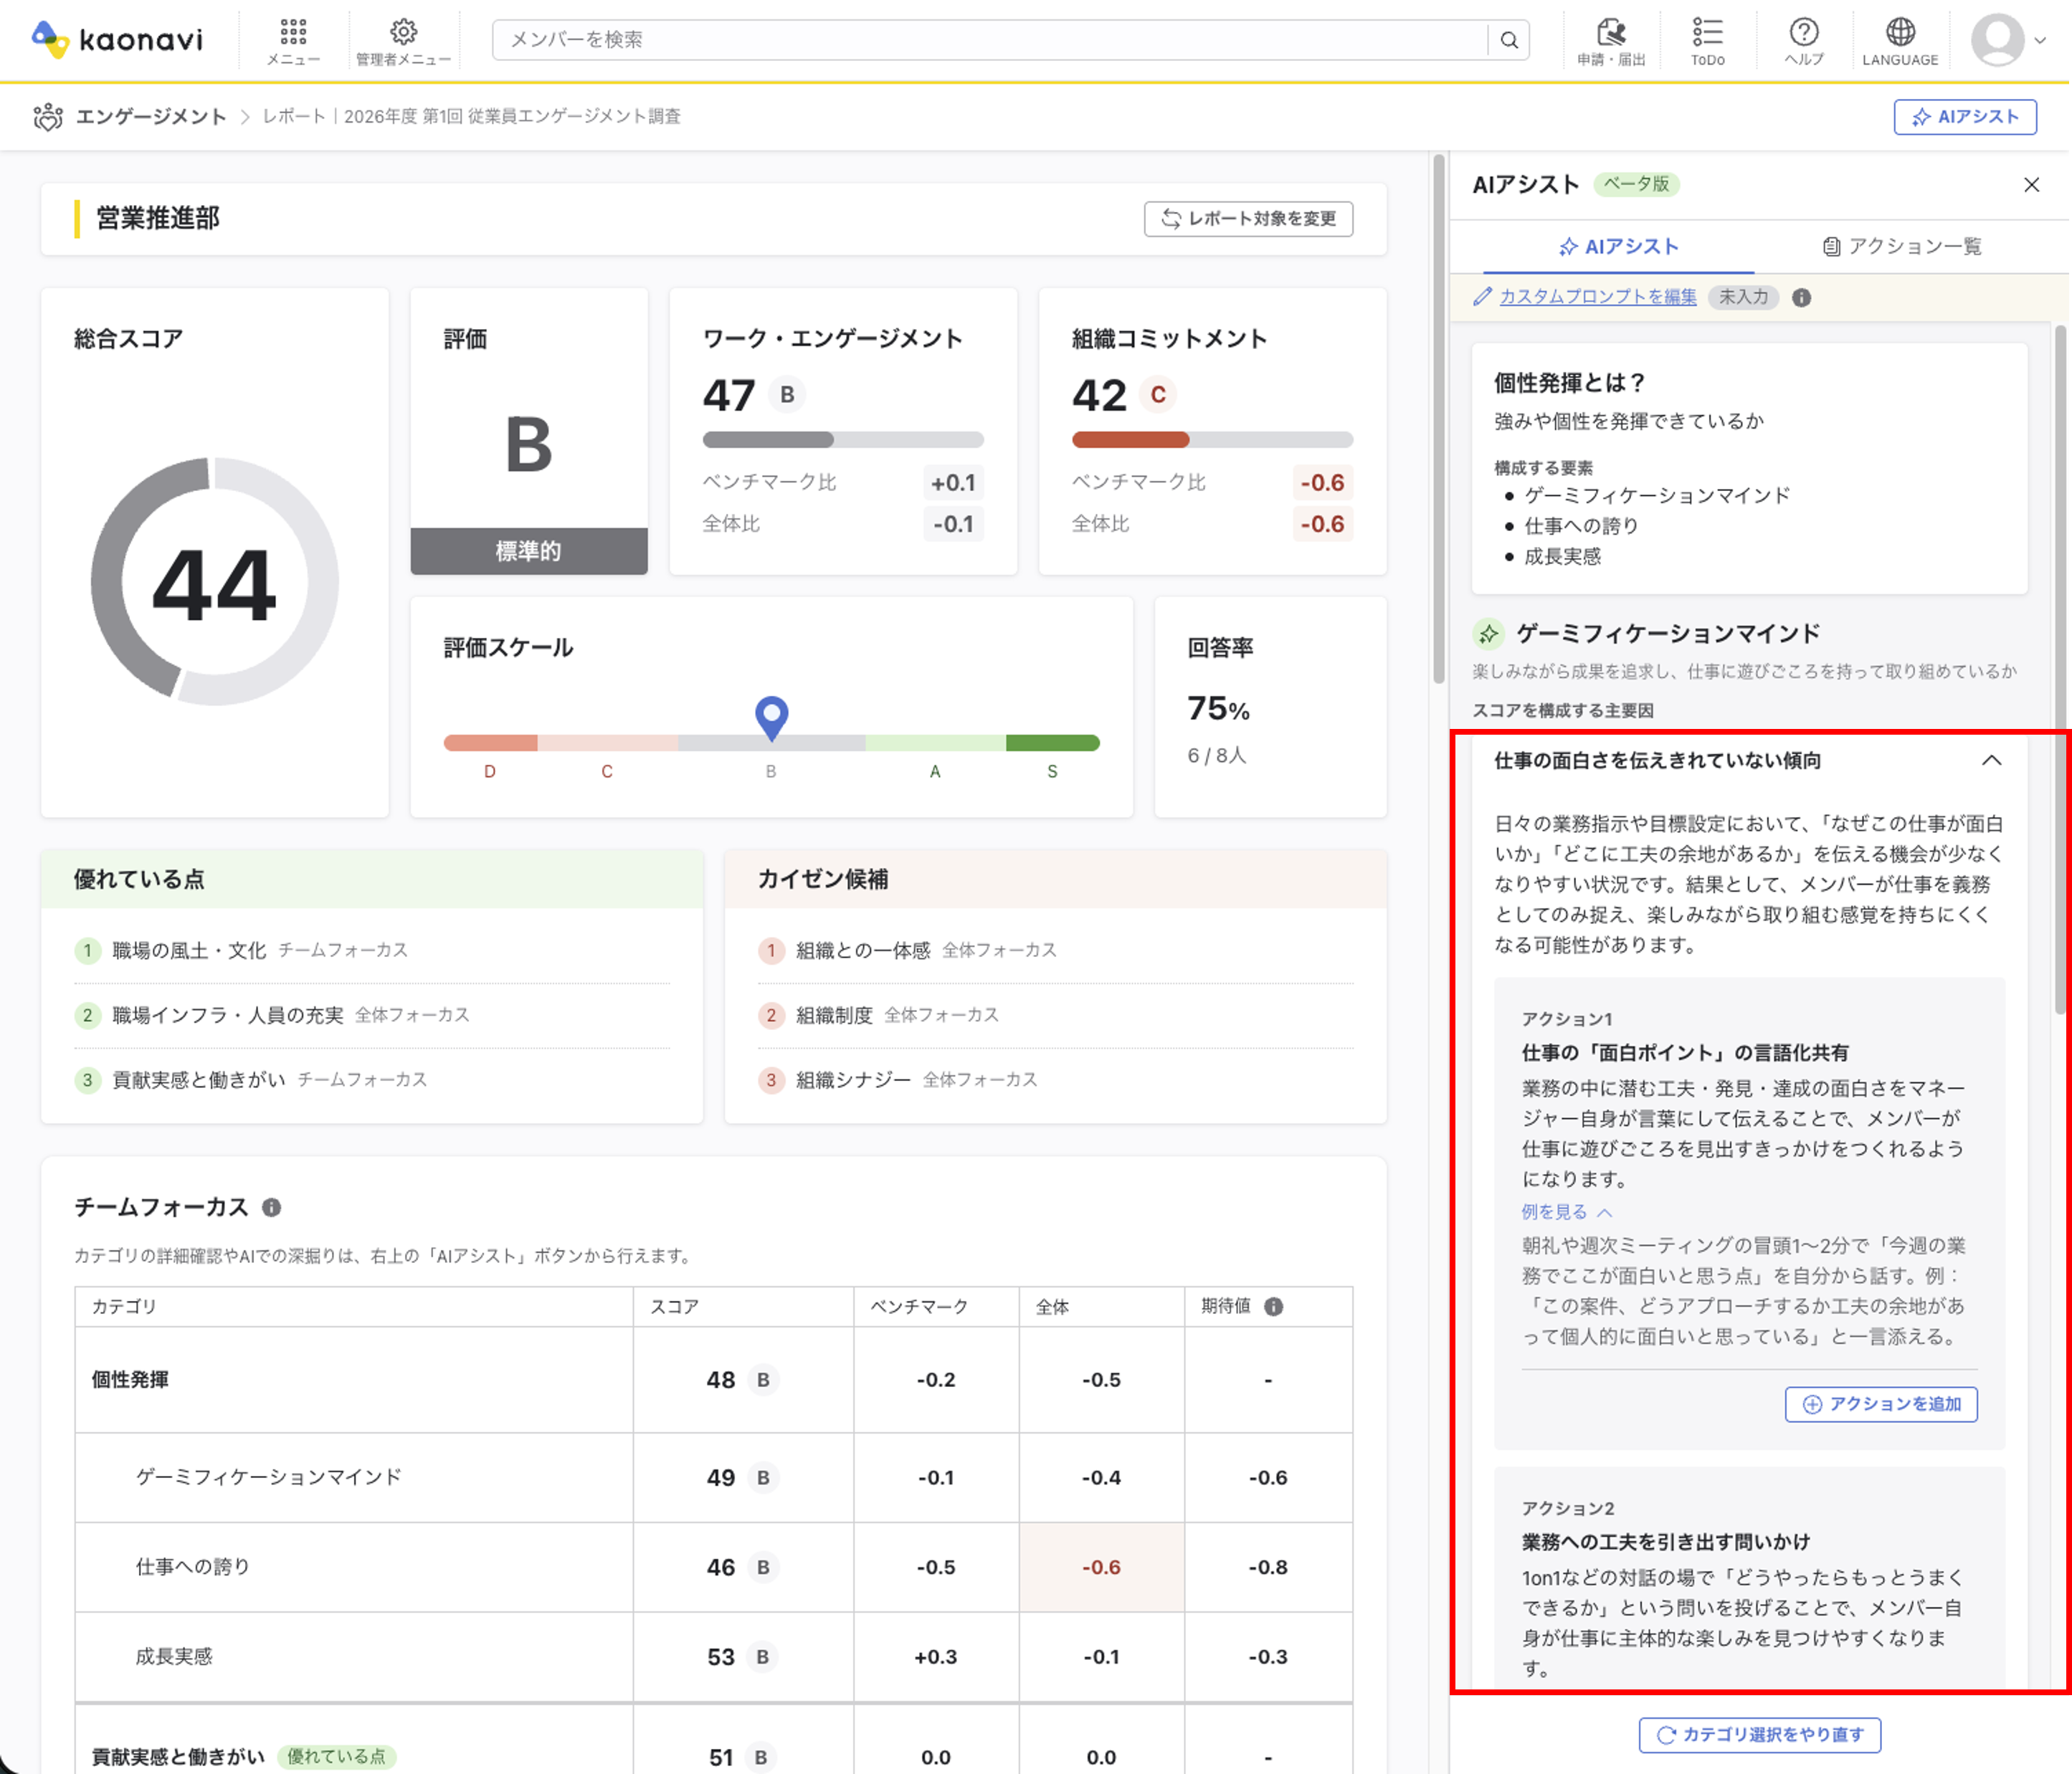Click the AIアシスト button in header
Viewport: 2072px width, 1774px height.
tap(1964, 117)
